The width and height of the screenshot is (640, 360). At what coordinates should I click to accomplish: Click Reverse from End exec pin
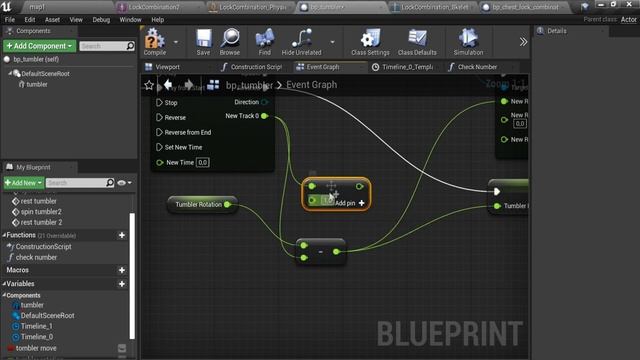(160, 132)
